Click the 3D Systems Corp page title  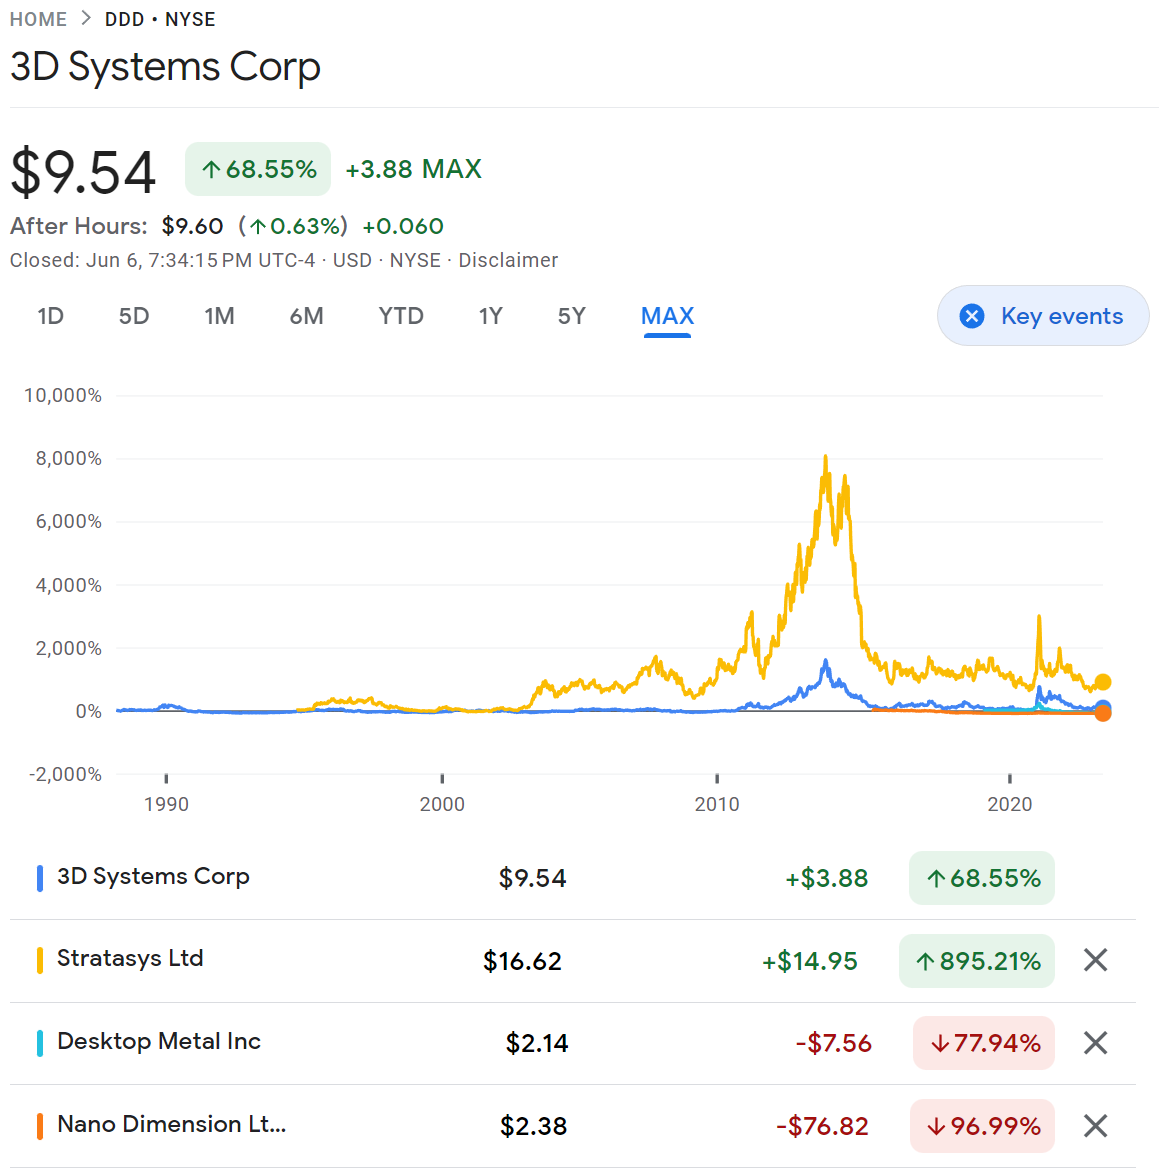(x=165, y=66)
